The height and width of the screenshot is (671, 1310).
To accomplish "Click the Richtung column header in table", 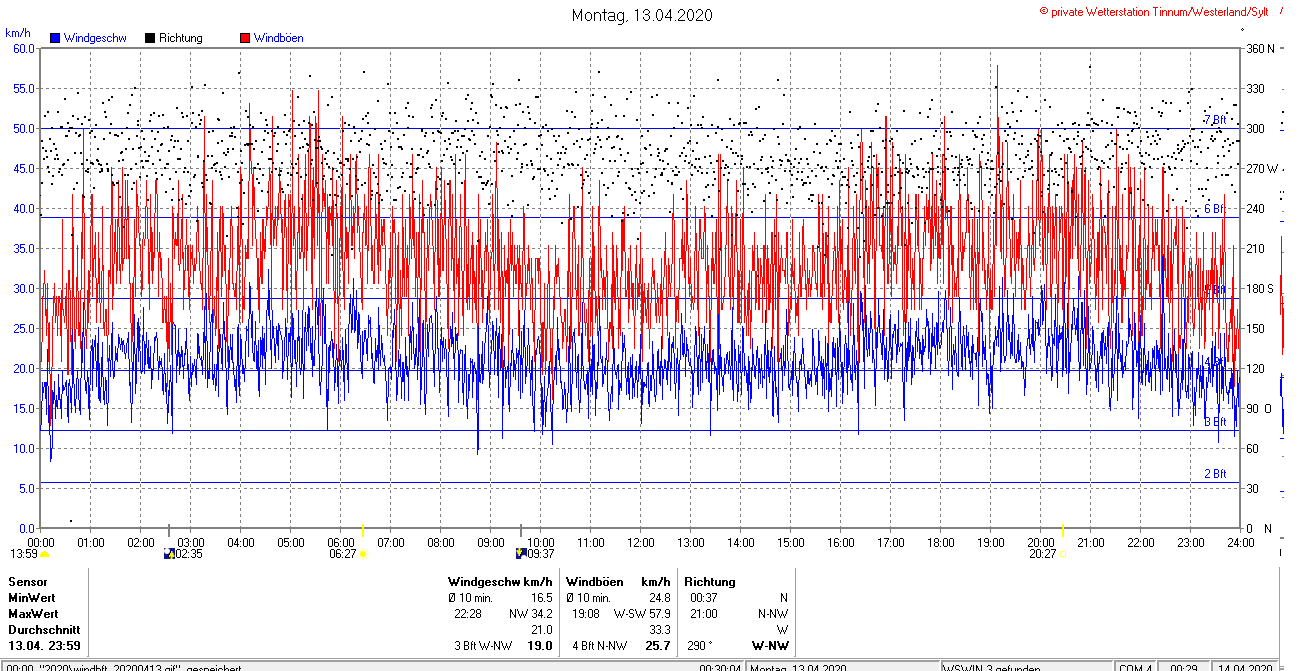I will [x=710, y=582].
